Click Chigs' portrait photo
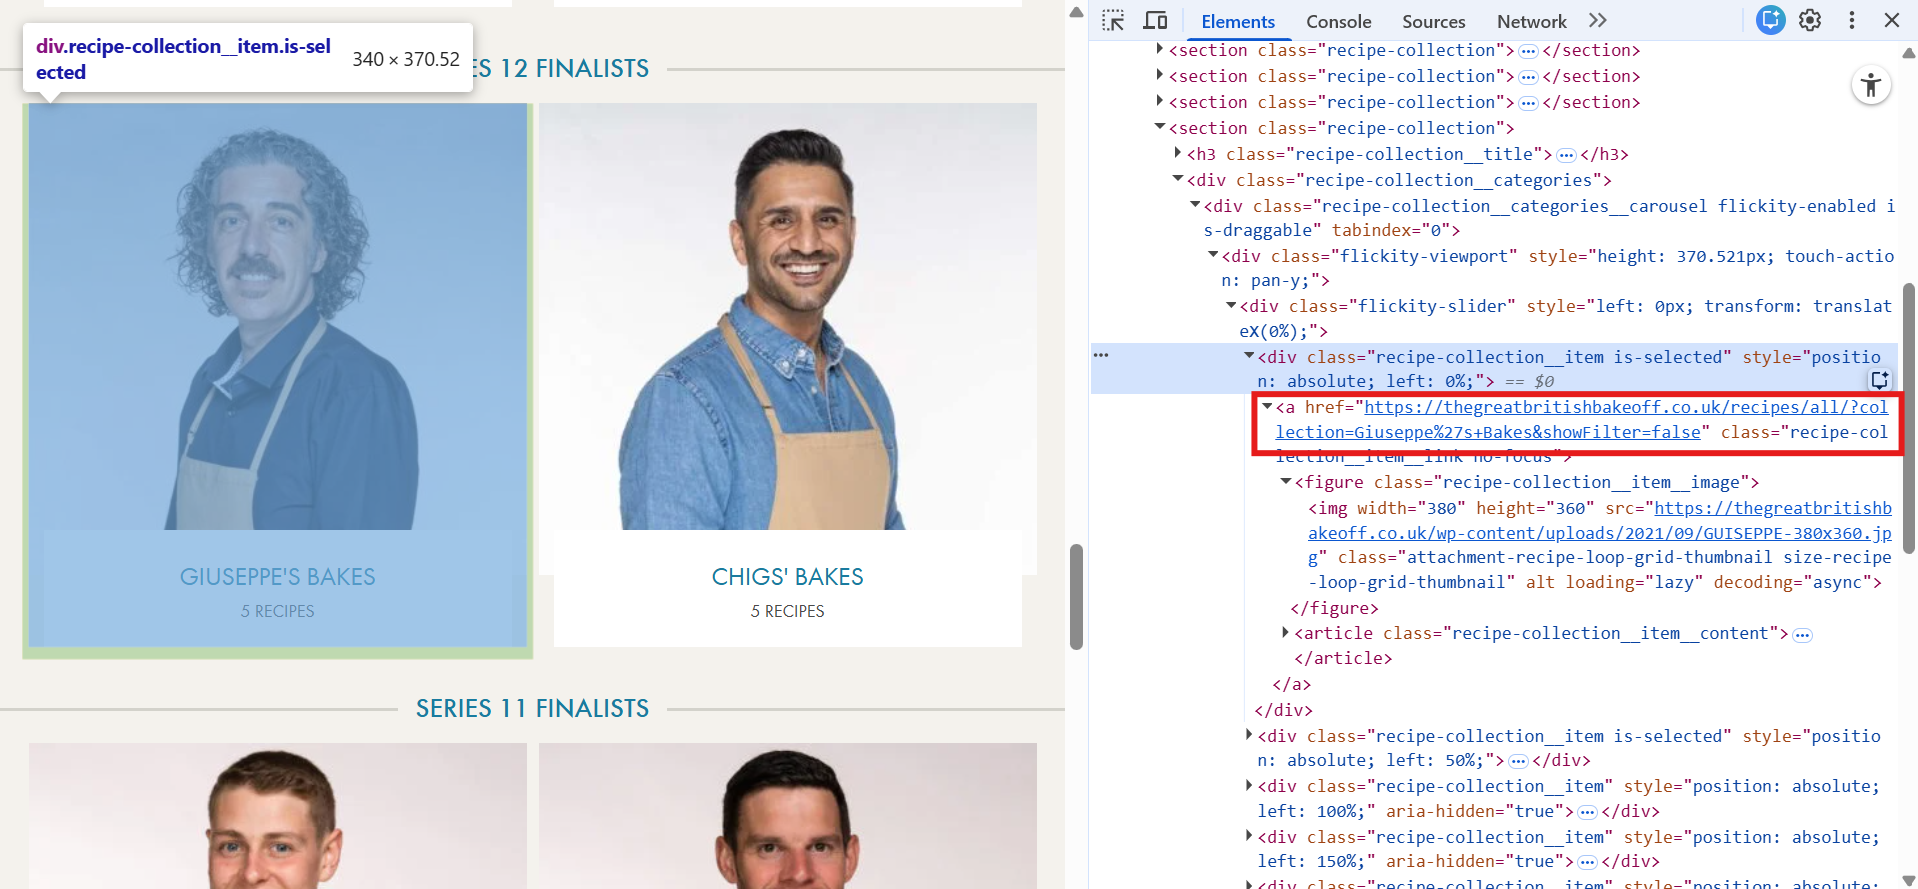 pos(788,317)
